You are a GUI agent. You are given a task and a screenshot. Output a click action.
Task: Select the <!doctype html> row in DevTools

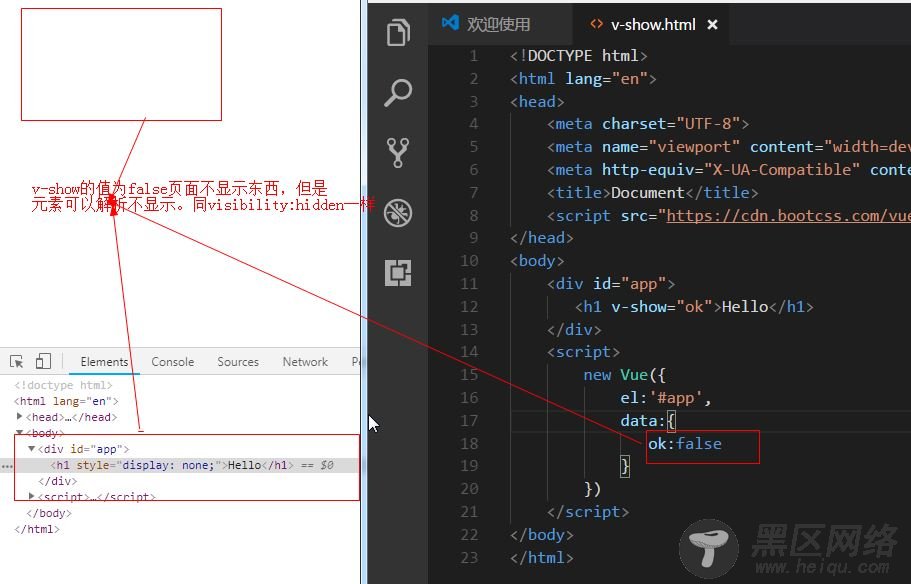point(63,385)
